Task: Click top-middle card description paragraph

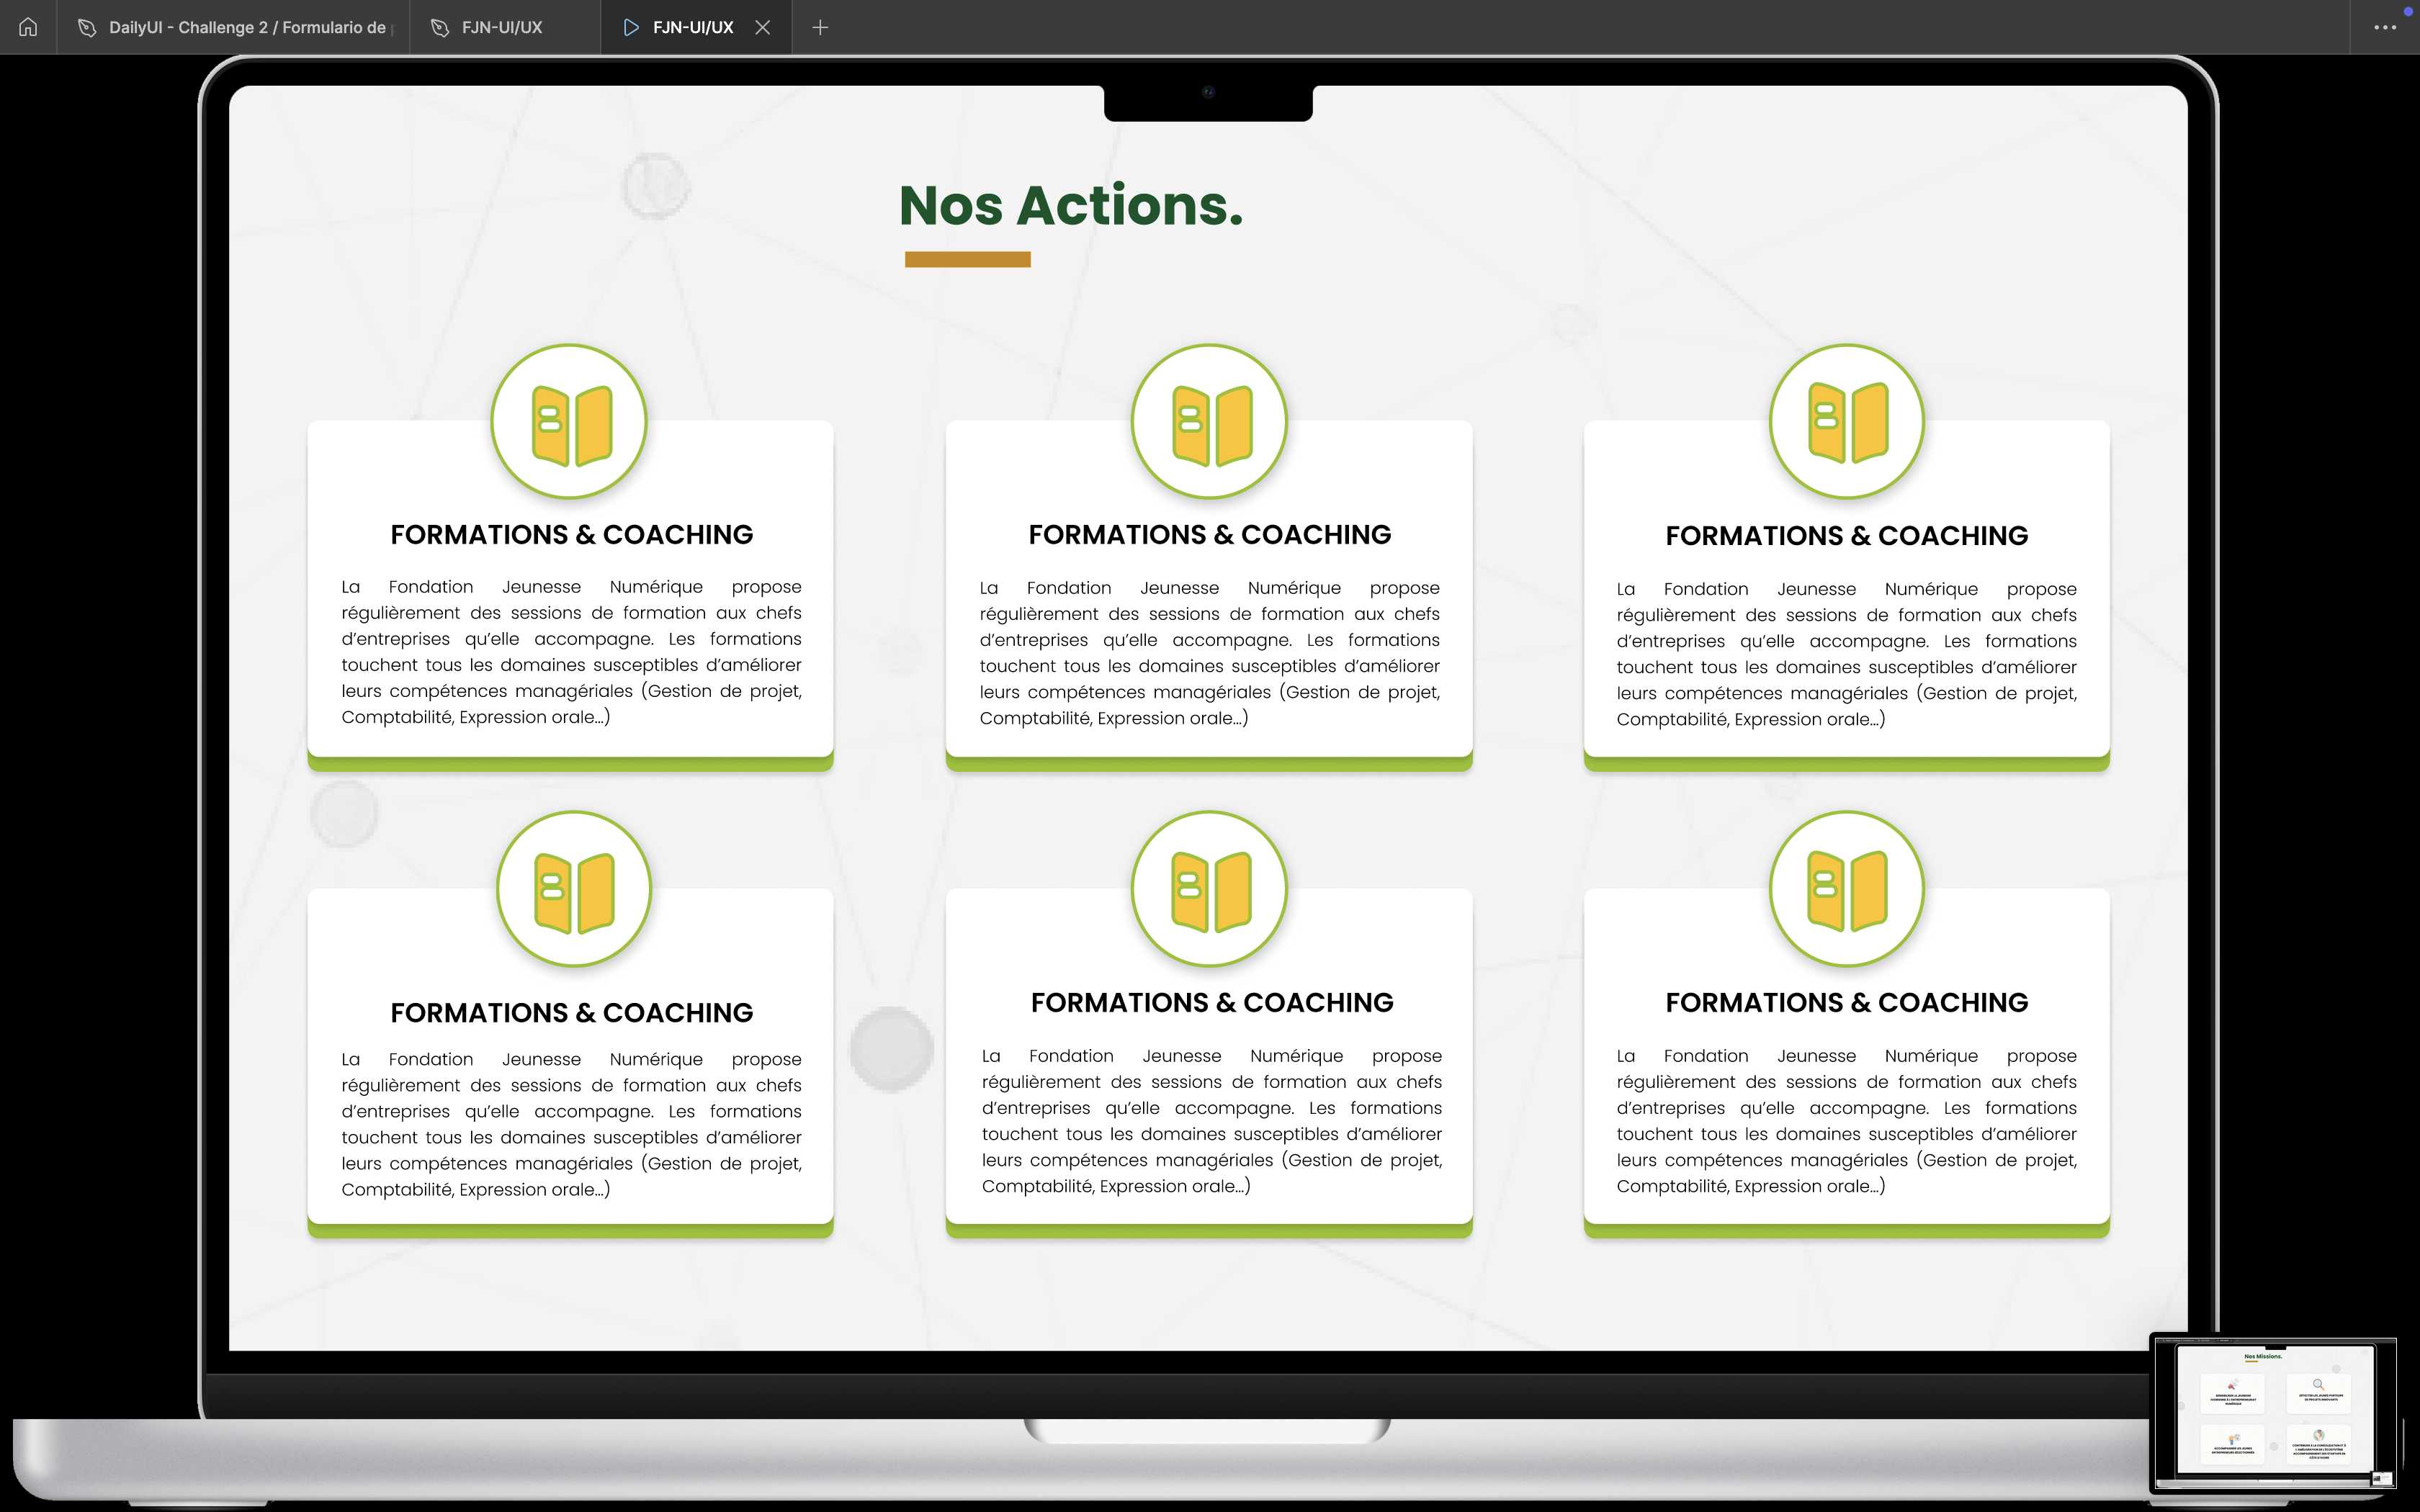Action: (x=1209, y=653)
